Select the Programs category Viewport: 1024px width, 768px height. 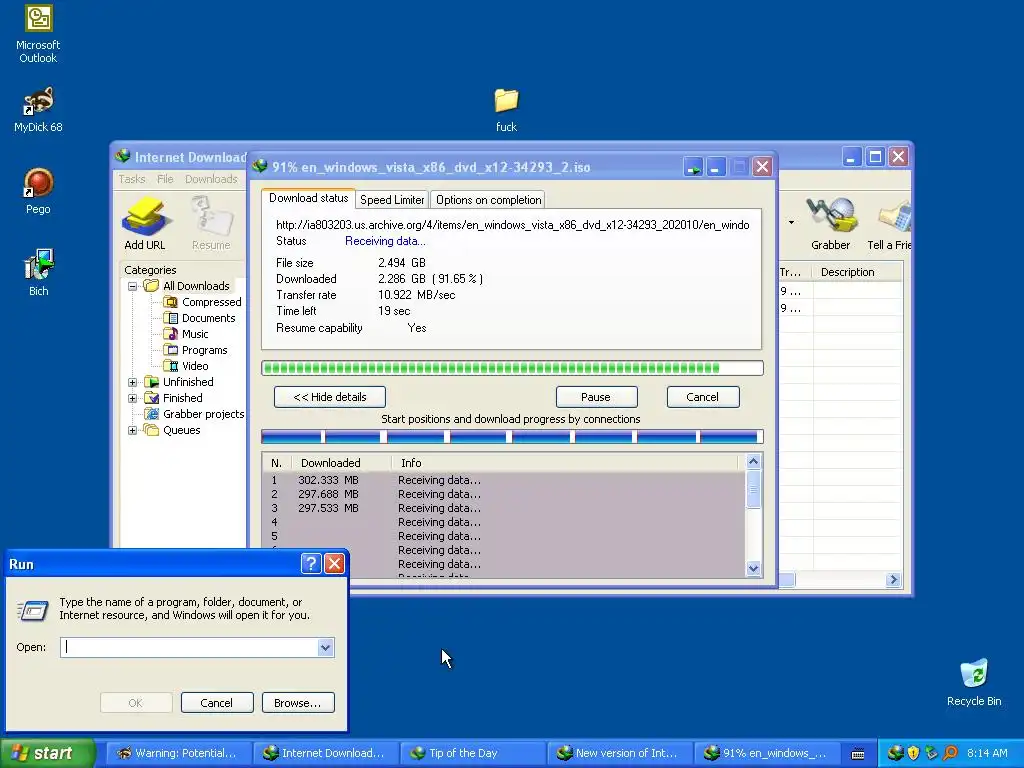point(204,350)
